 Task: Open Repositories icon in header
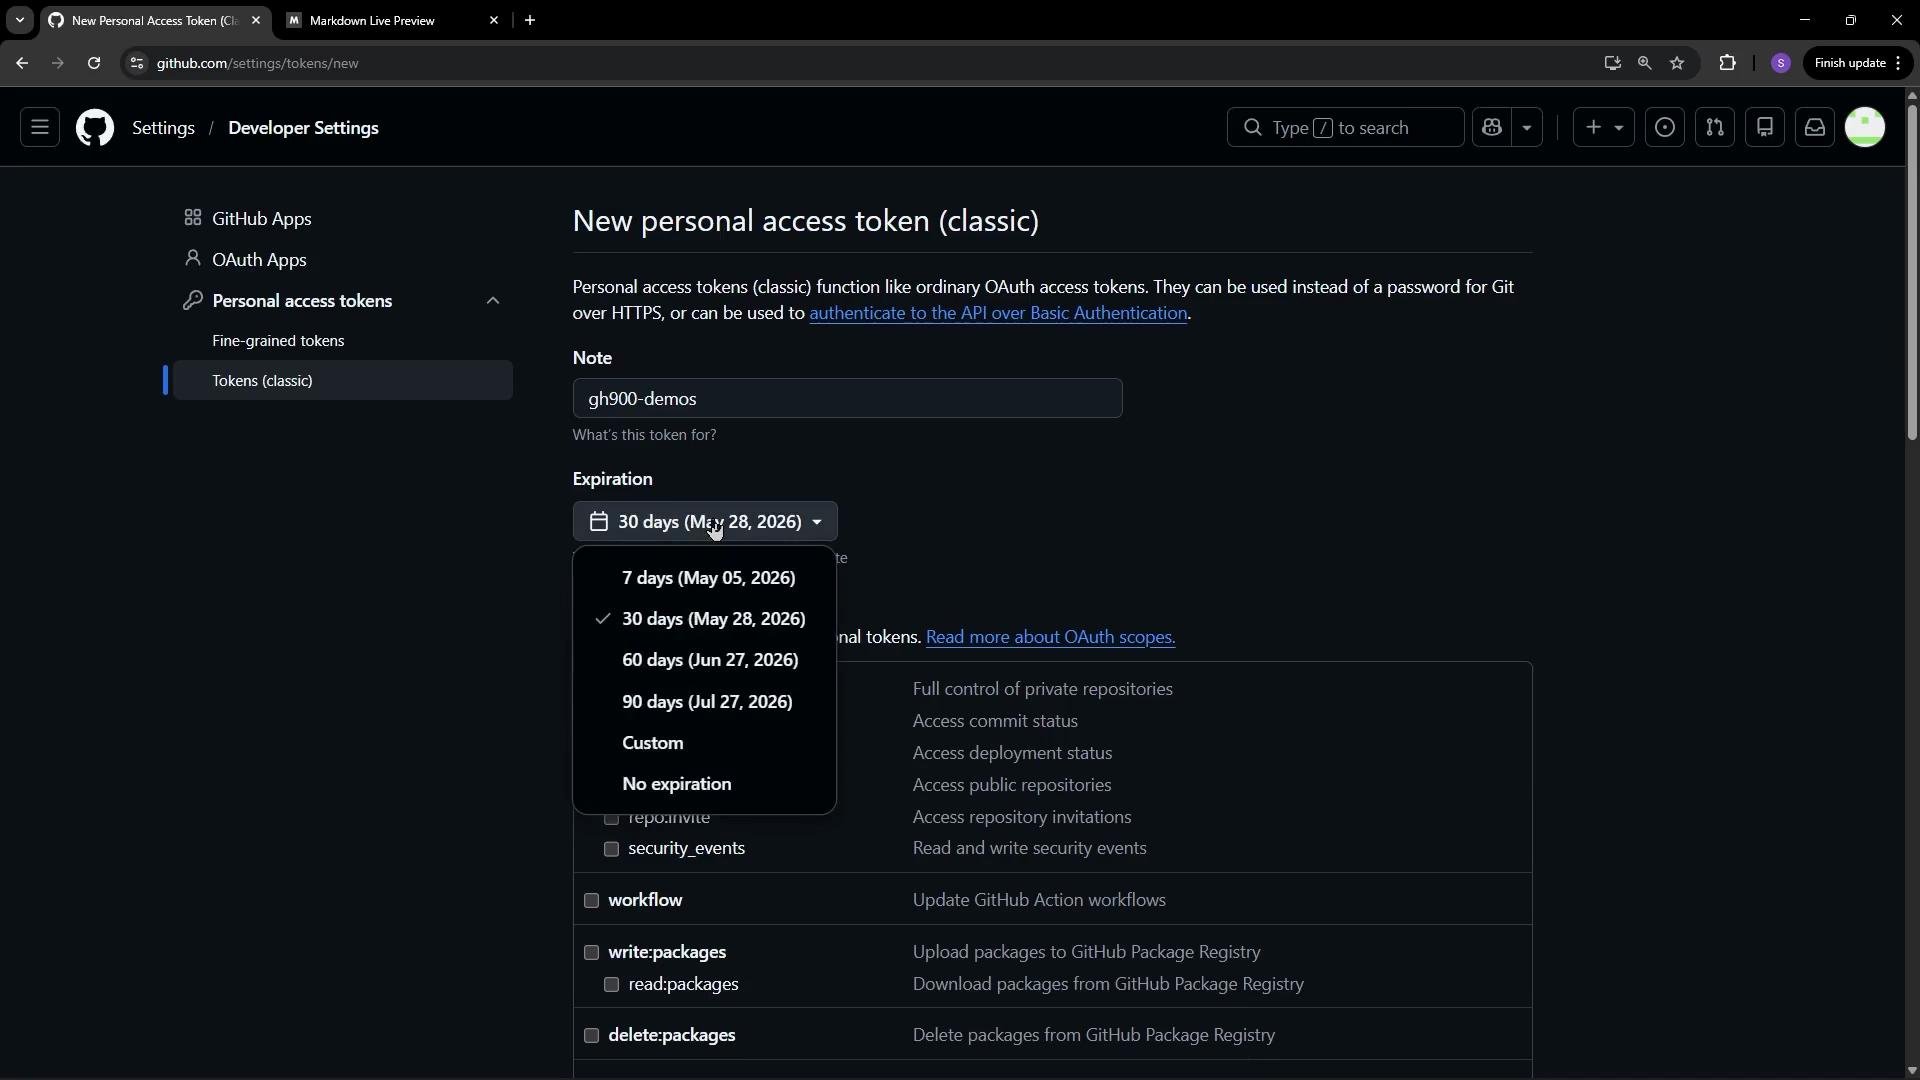pyautogui.click(x=1765, y=128)
